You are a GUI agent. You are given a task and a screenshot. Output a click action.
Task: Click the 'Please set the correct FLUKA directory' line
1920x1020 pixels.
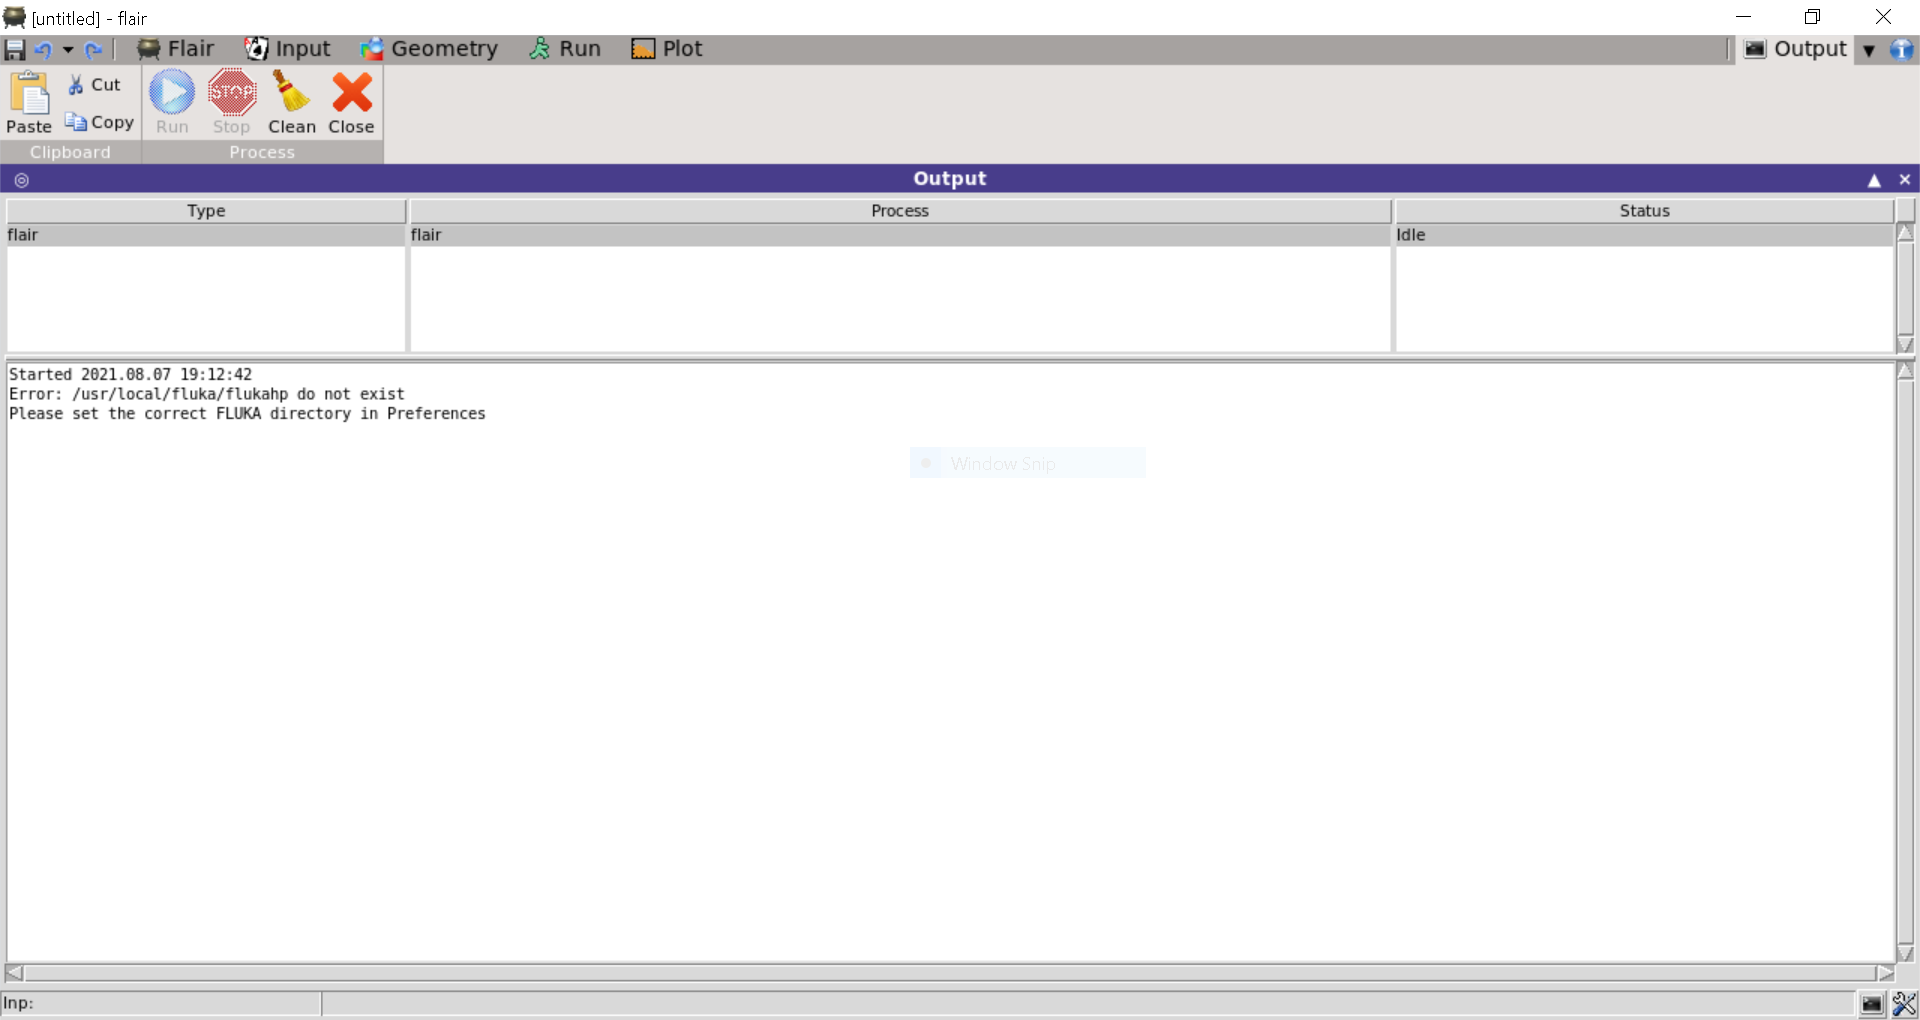(x=247, y=414)
